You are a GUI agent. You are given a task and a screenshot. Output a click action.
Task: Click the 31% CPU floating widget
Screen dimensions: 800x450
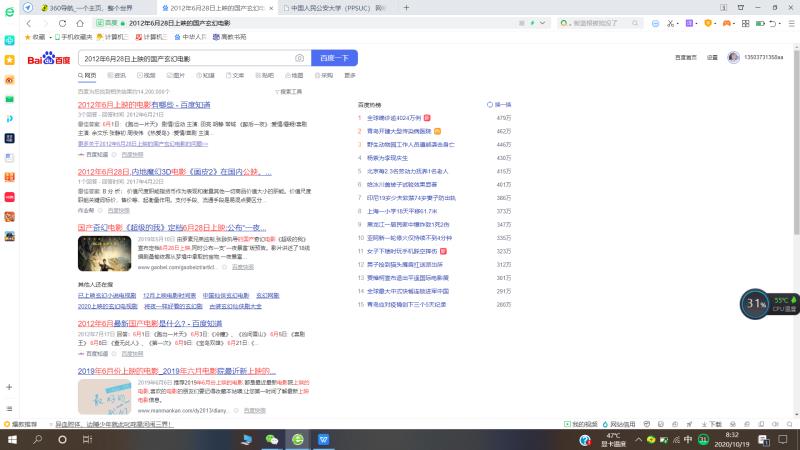pyautogui.click(x=755, y=304)
